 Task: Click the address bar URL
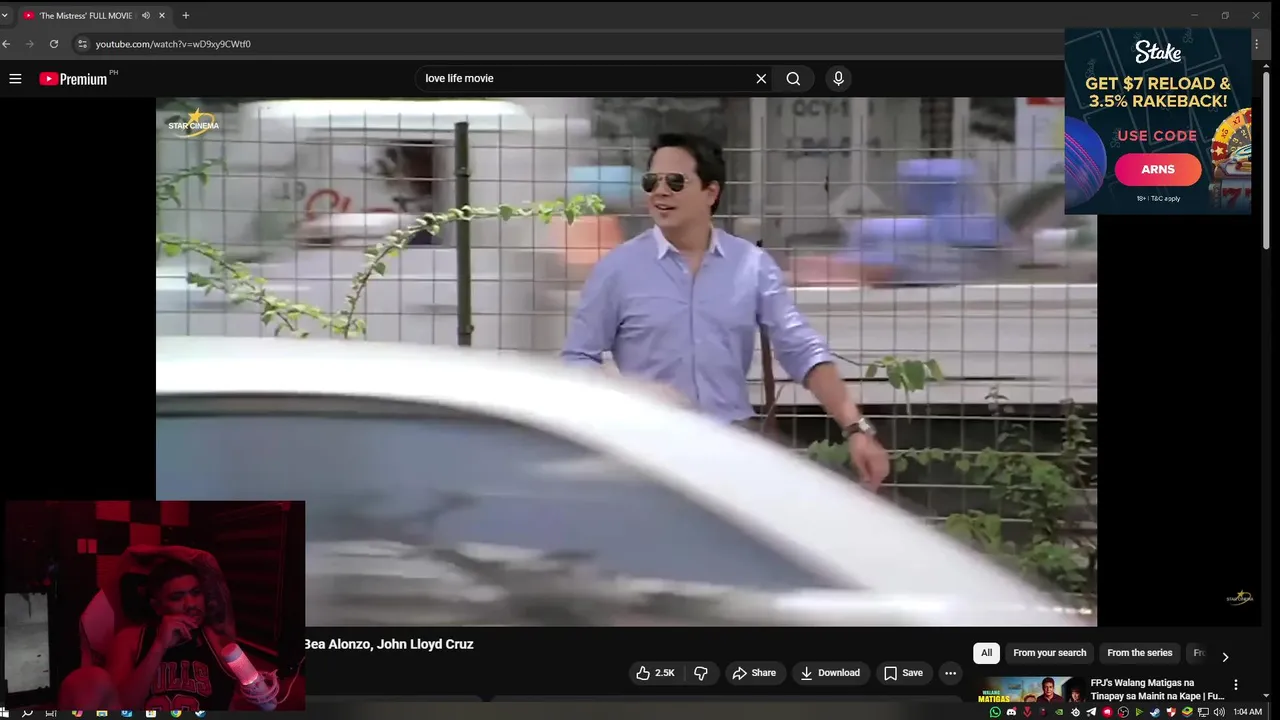173,44
